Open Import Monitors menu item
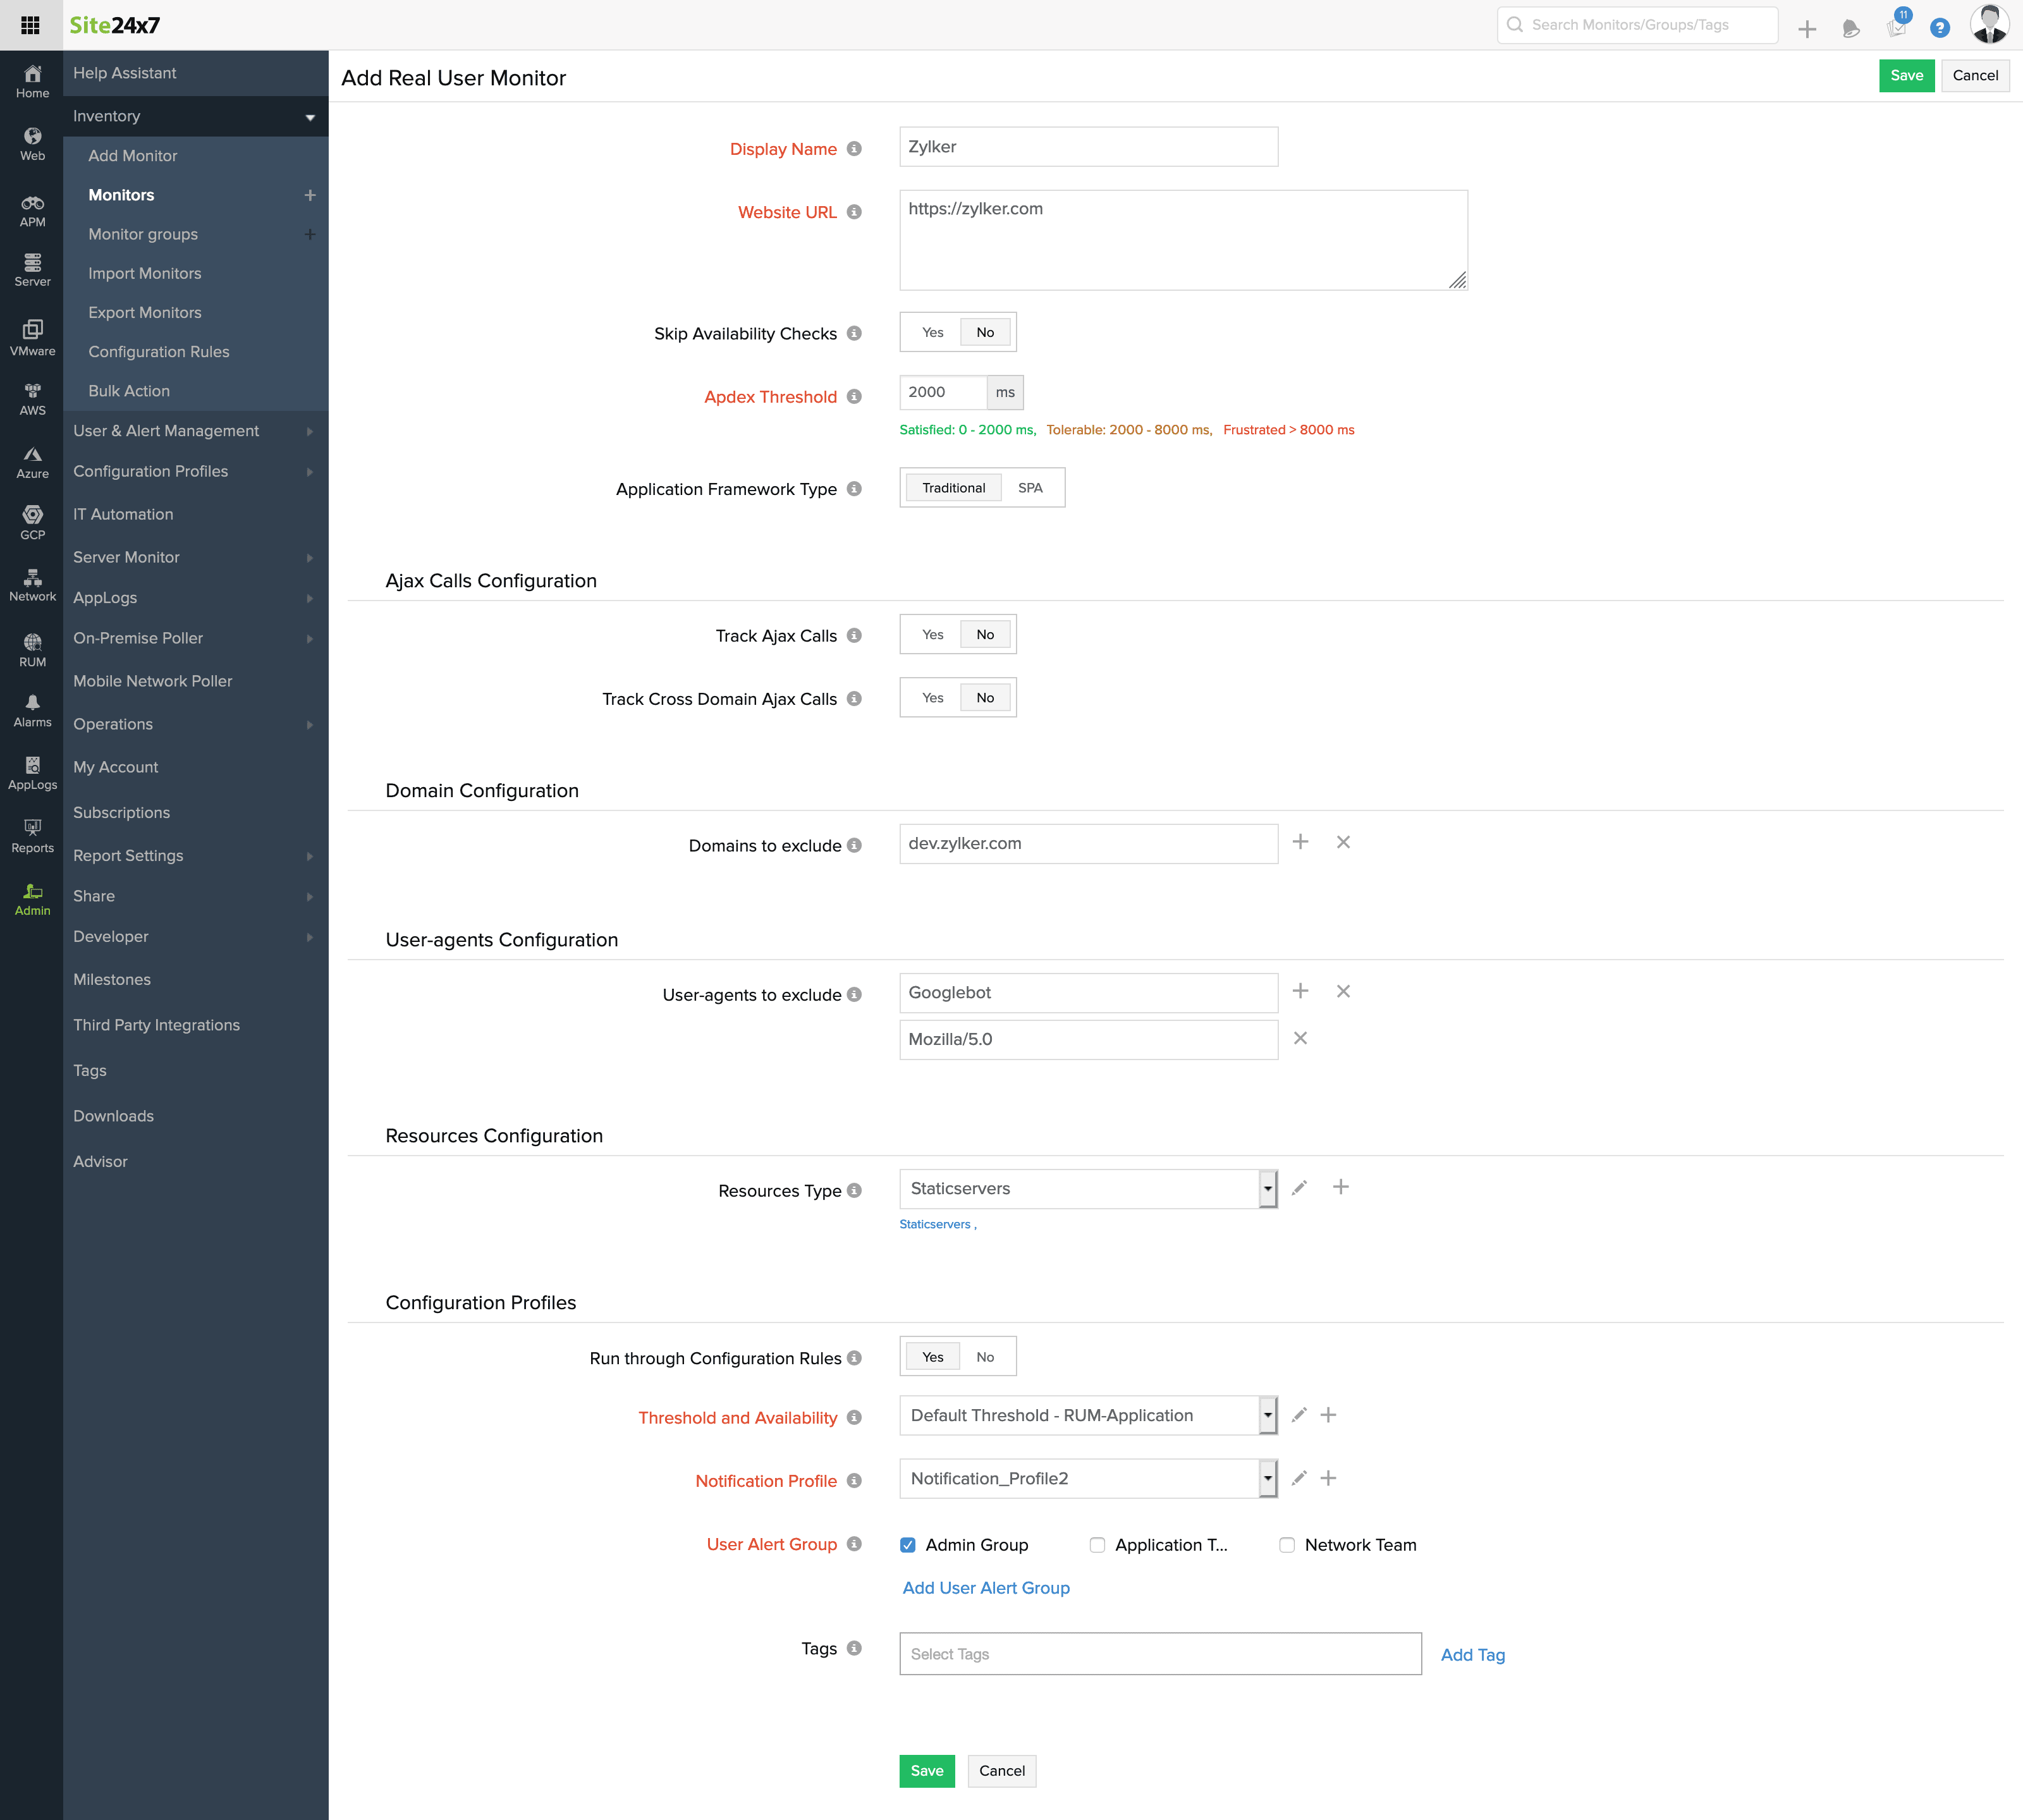This screenshot has height=1820, width=2023. (x=145, y=273)
